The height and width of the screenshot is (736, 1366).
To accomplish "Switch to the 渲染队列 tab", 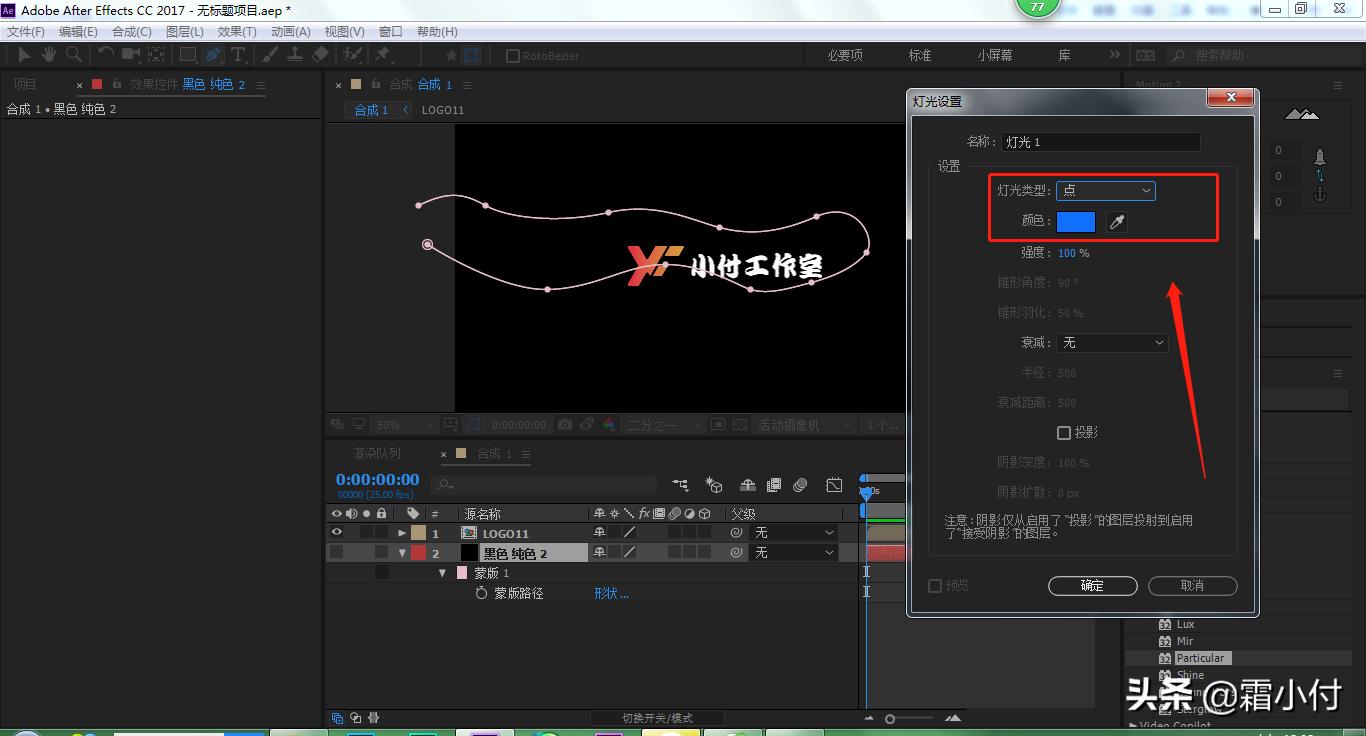I will coord(377,453).
